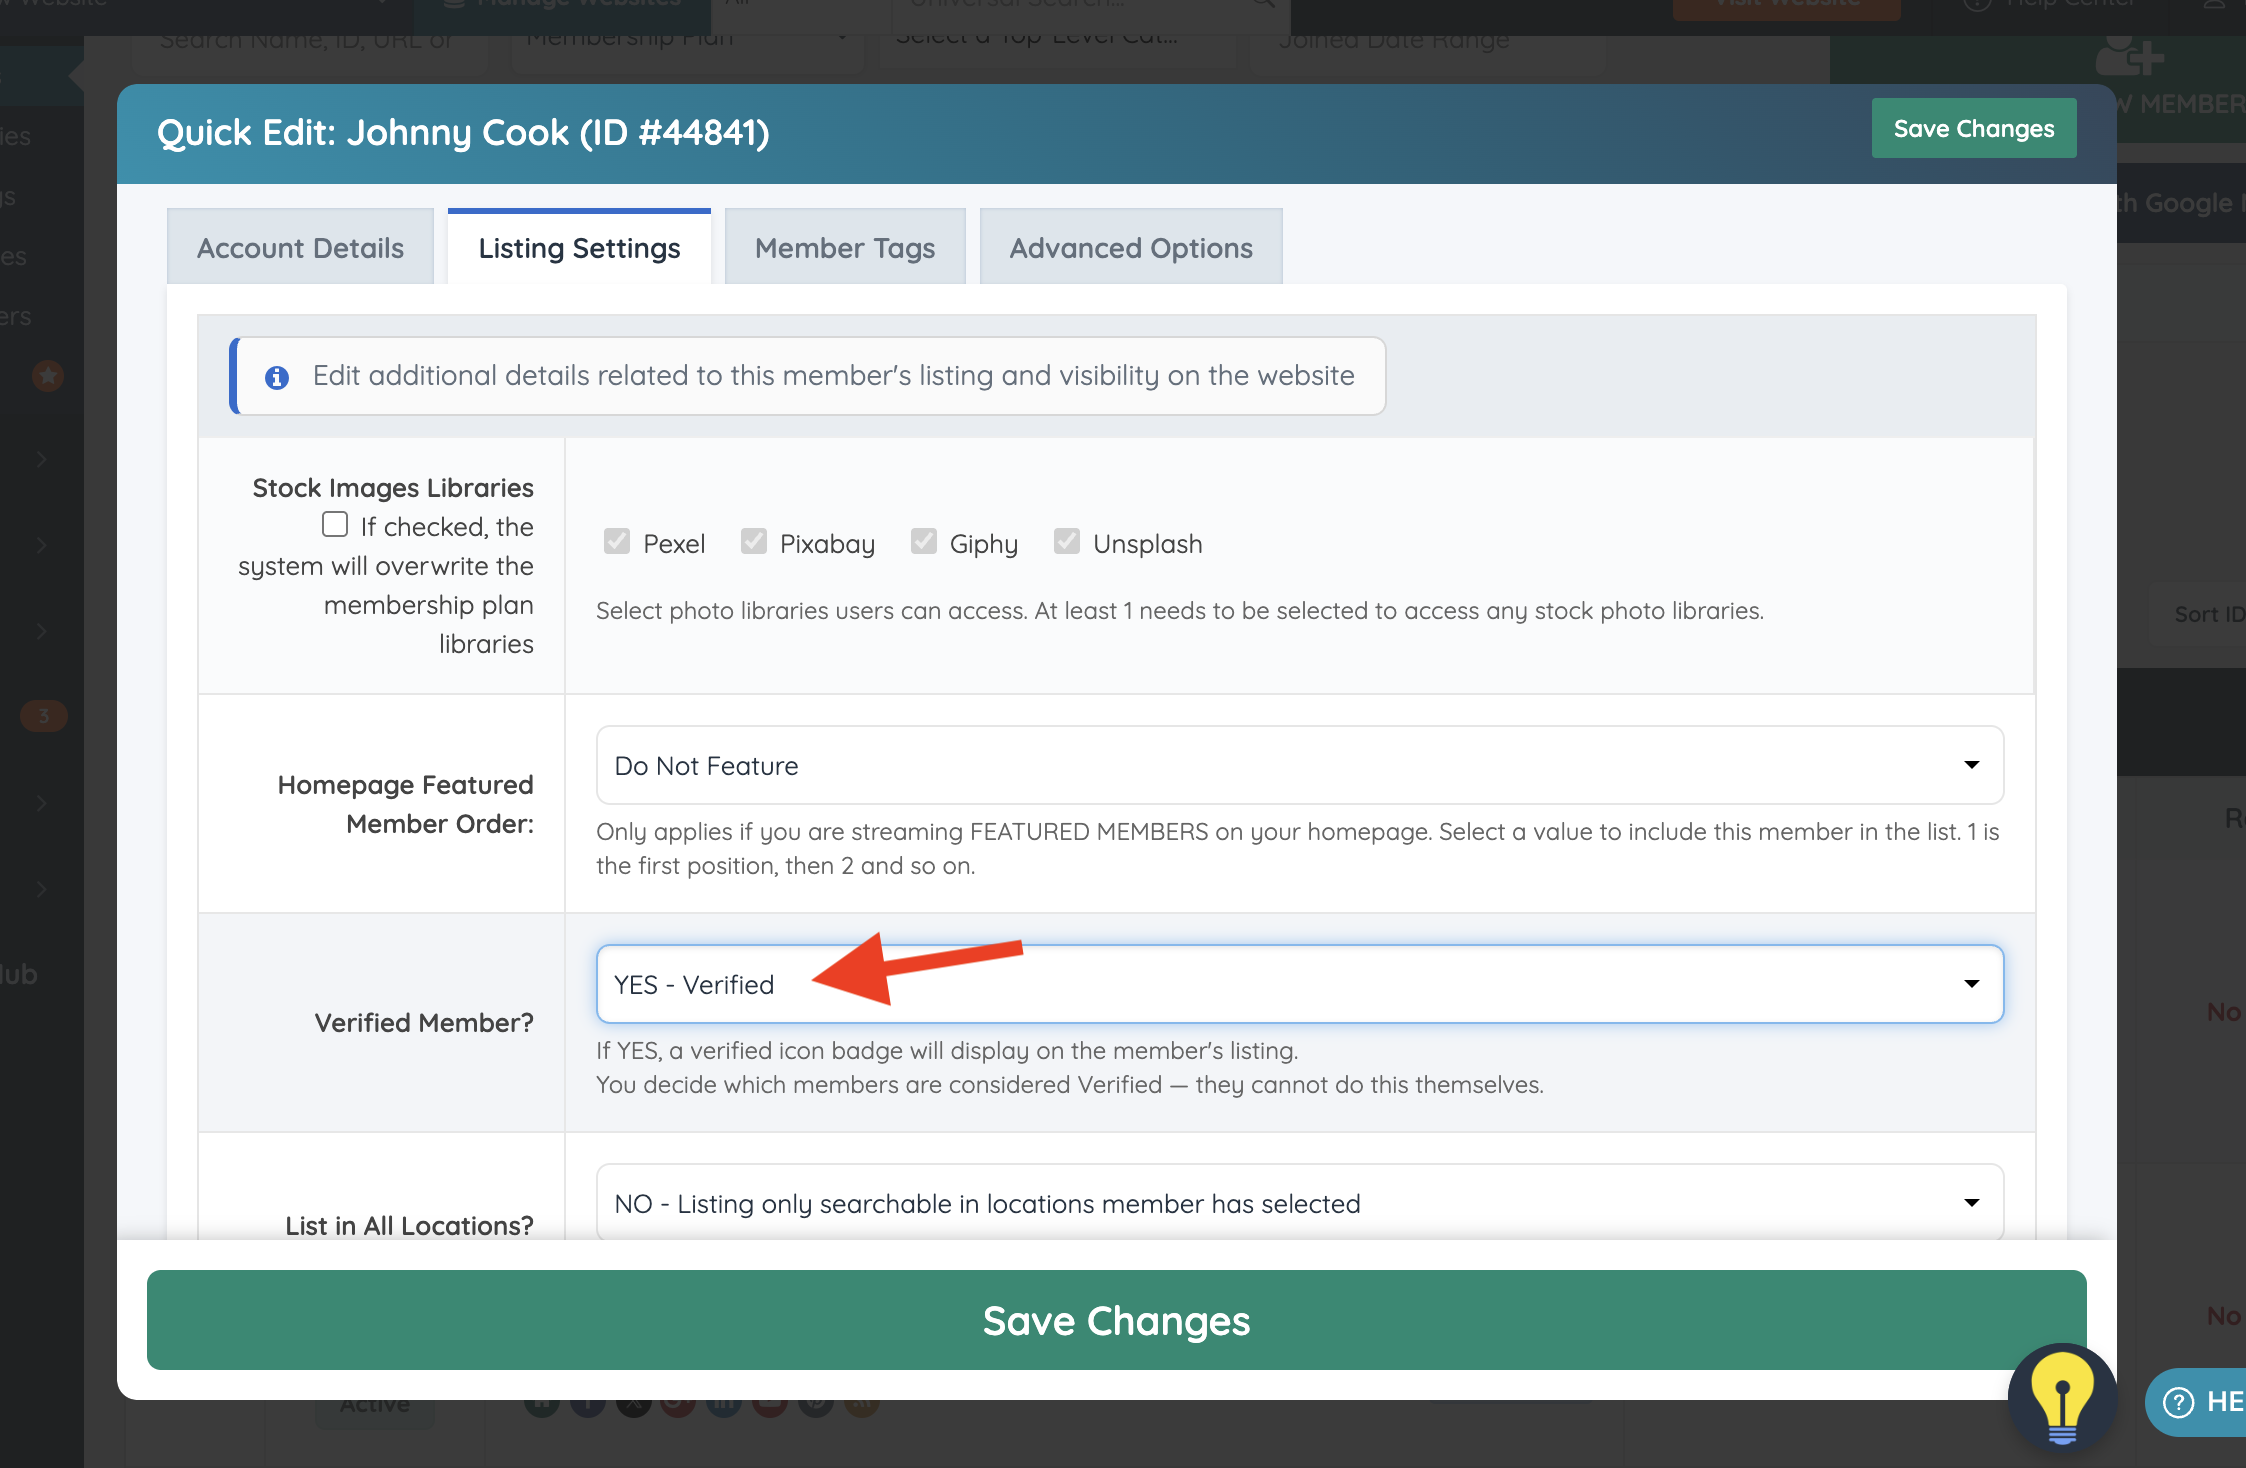
Task: Go to the Advanced Options tab
Action: point(1130,248)
